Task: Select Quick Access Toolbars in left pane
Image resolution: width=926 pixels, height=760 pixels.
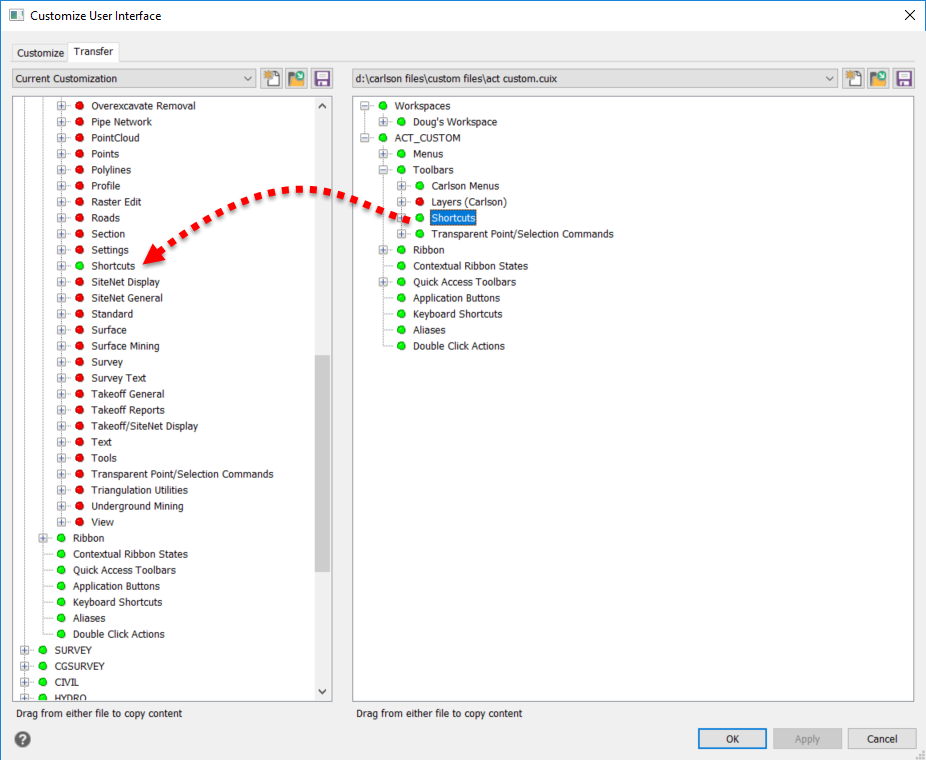Action: (x=124, y=570)
